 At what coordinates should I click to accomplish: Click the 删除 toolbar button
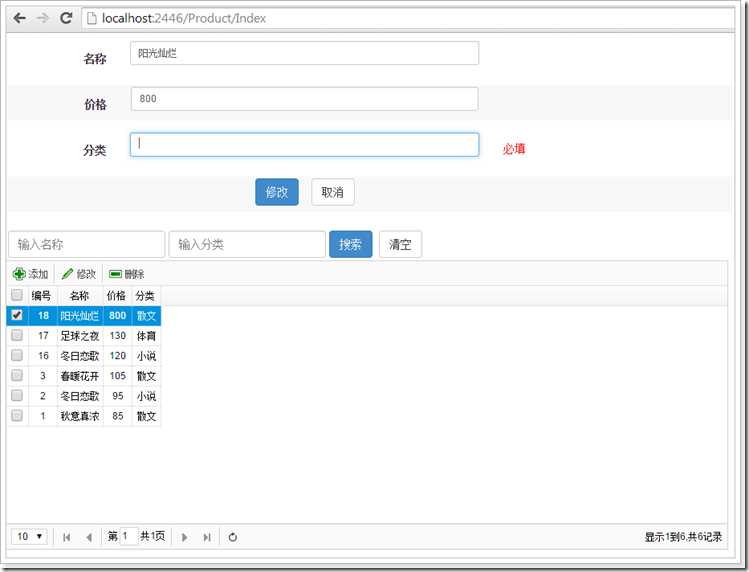[126, 274]
